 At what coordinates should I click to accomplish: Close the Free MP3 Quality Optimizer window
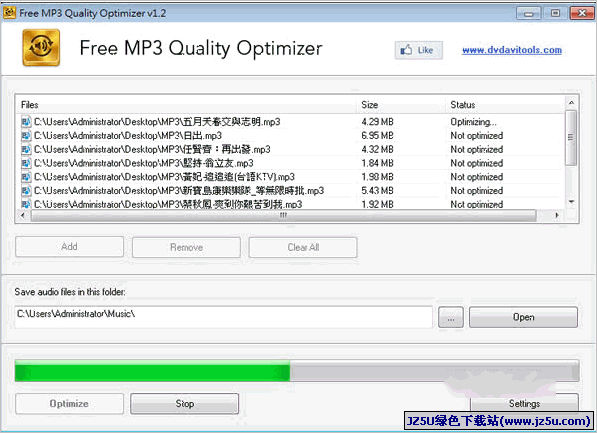click(x=582, y=13)
